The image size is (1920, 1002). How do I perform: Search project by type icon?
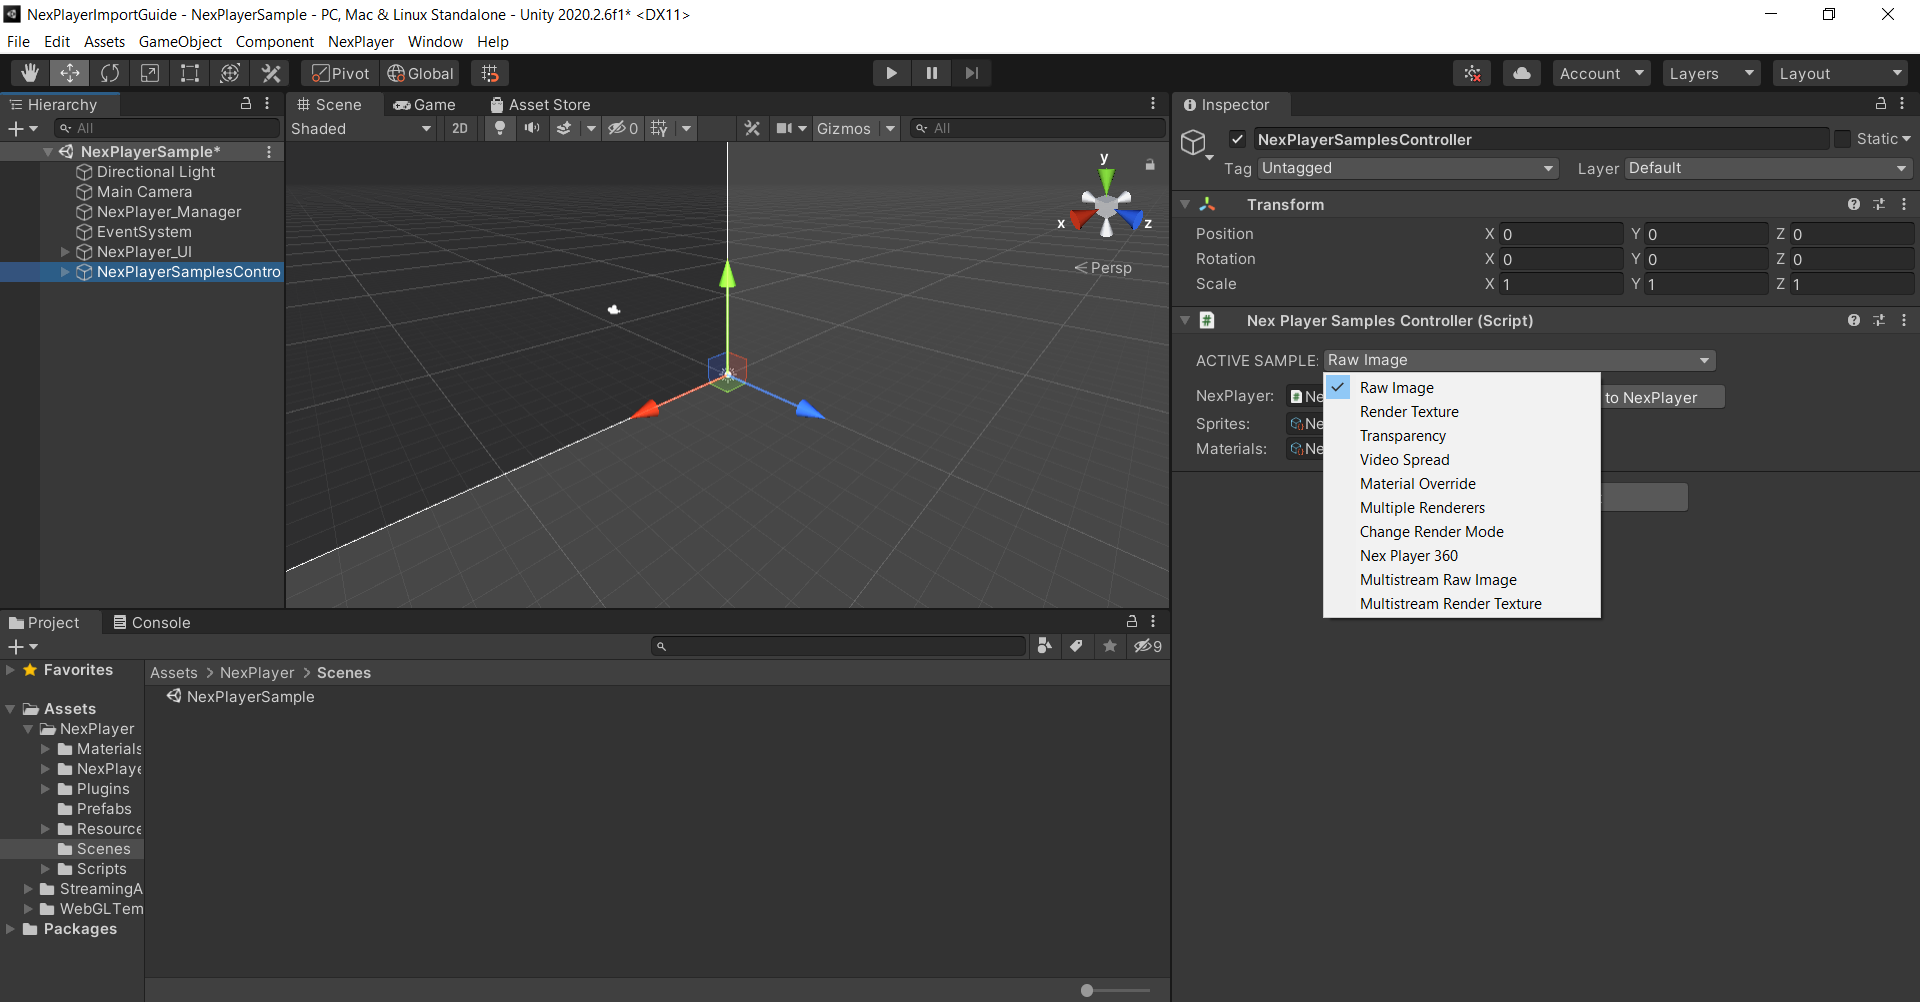point(1044,646)
